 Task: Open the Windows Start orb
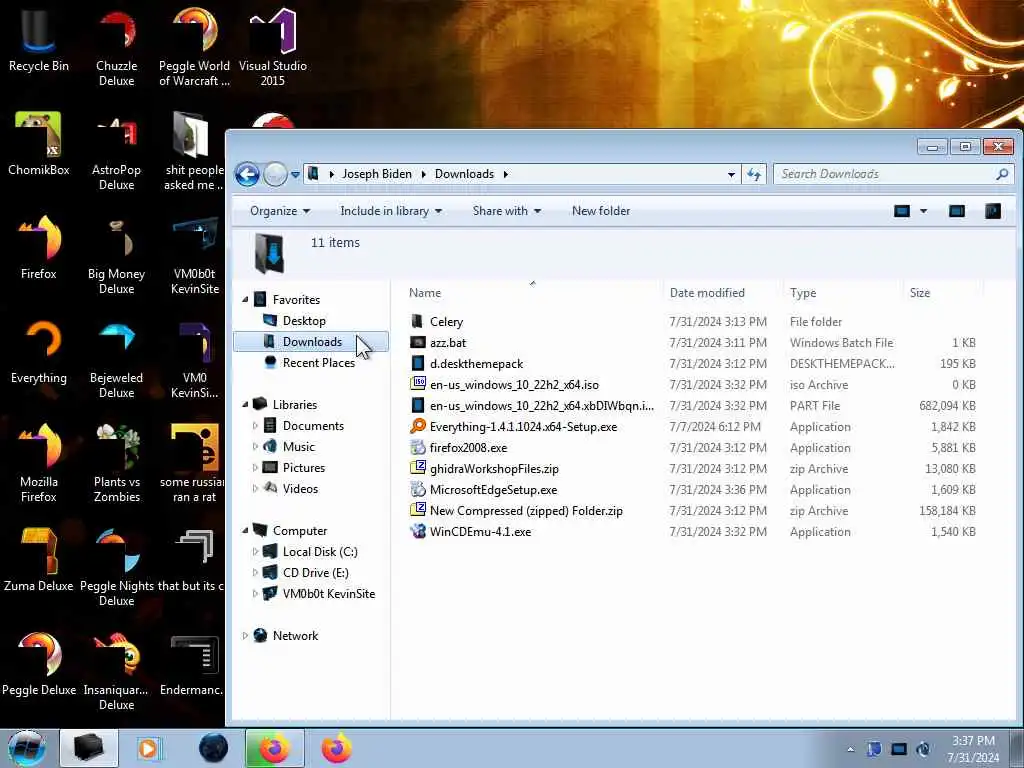click(x=27, y=748)
